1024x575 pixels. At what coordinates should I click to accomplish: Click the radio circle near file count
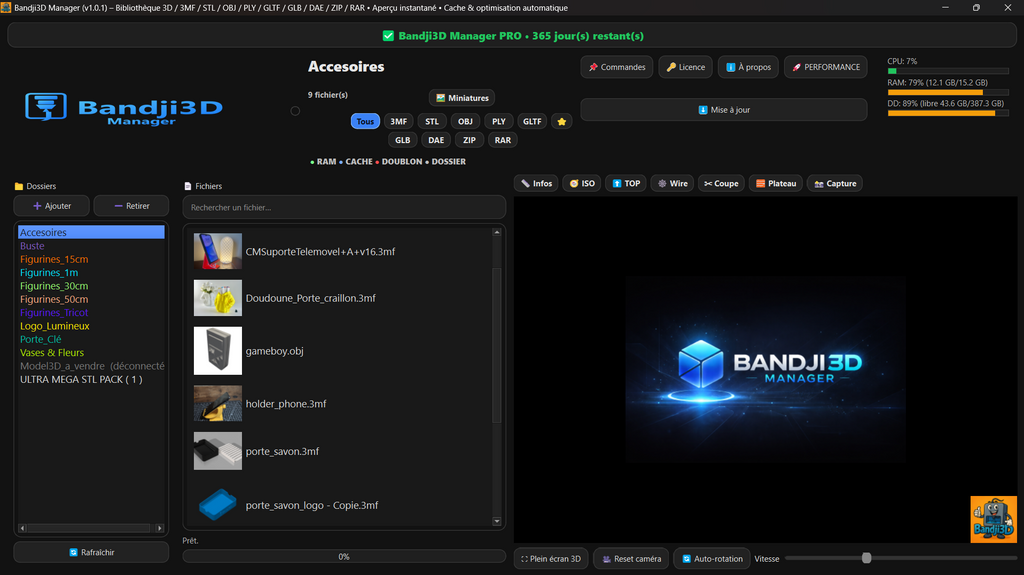[x=295, y=111]
